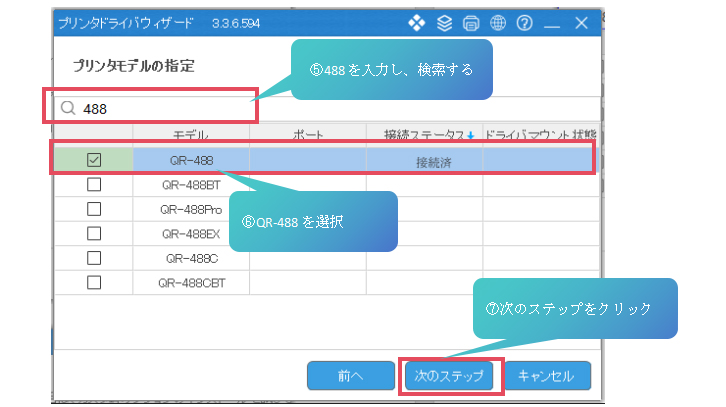Viewport: 726px width, 407px height.
Task: Check the QR-488Pro checkbox
Action: pos(94,209)
